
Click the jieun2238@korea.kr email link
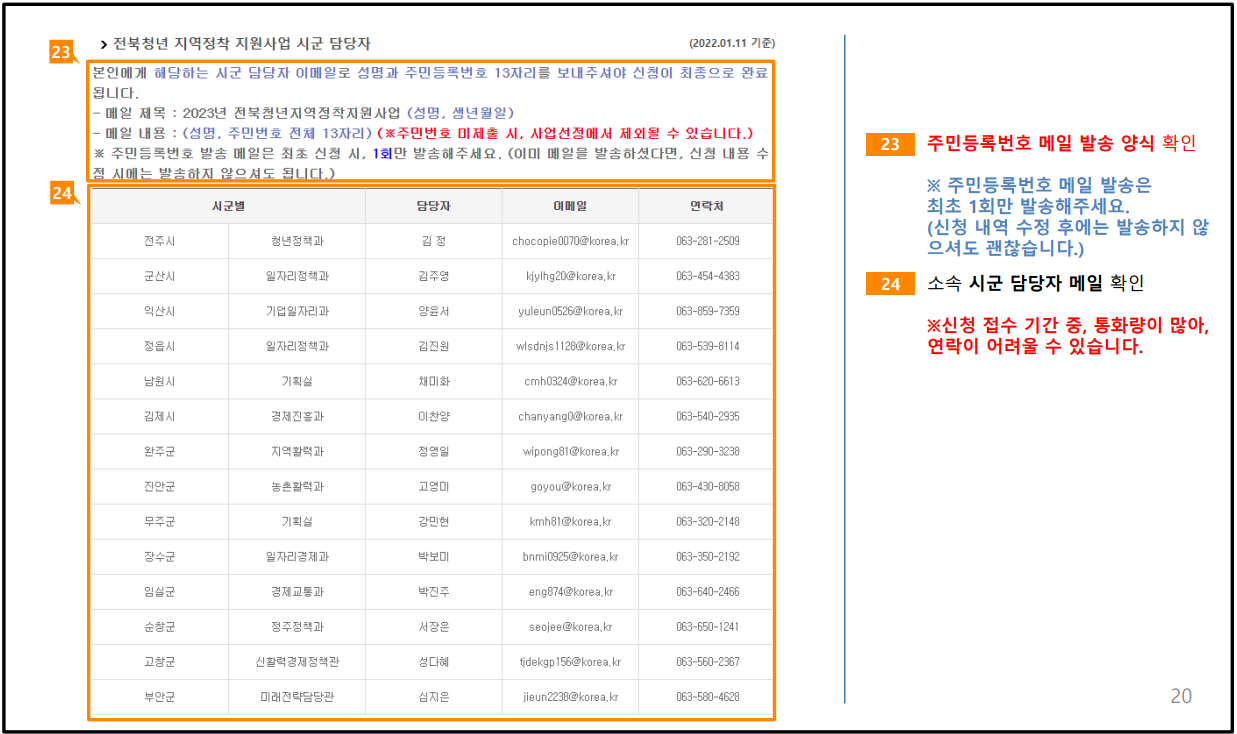(x=570, y=696)
